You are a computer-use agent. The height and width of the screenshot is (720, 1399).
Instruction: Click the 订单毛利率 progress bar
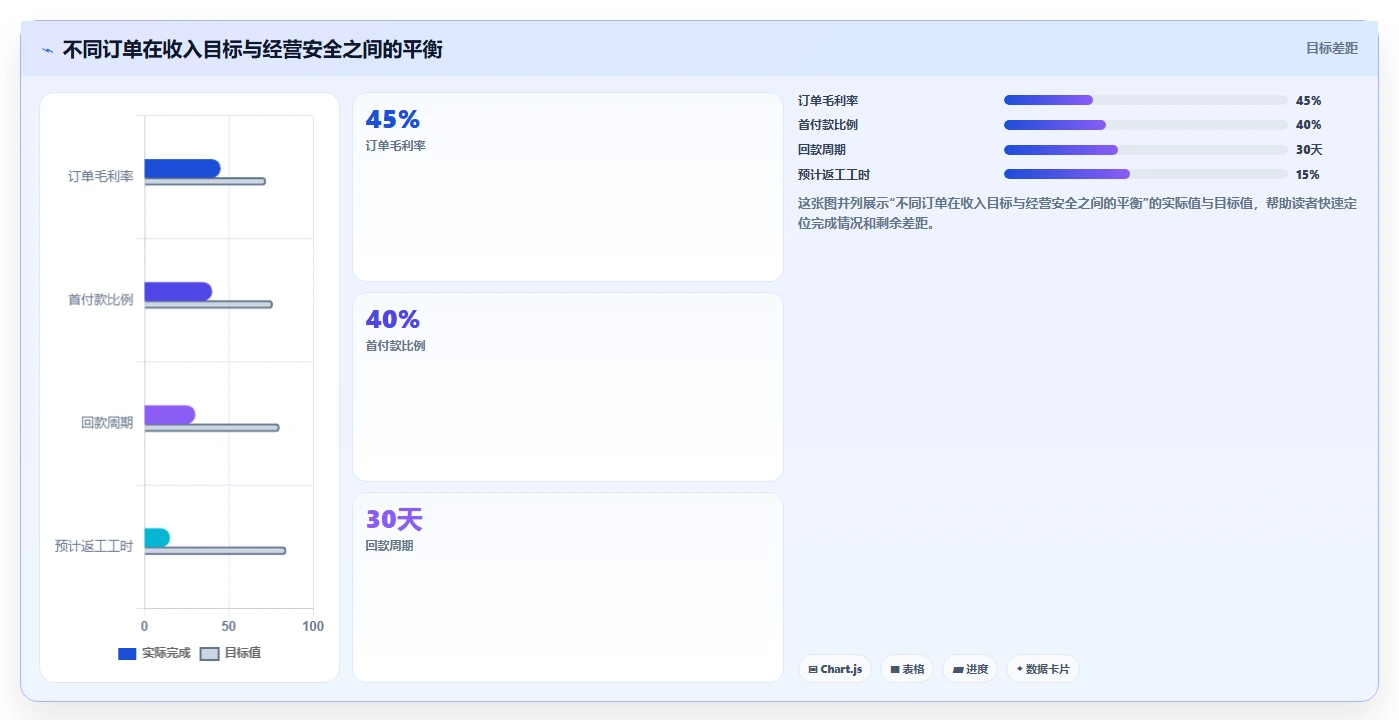pyautogui.click(x=1145, y=100)
